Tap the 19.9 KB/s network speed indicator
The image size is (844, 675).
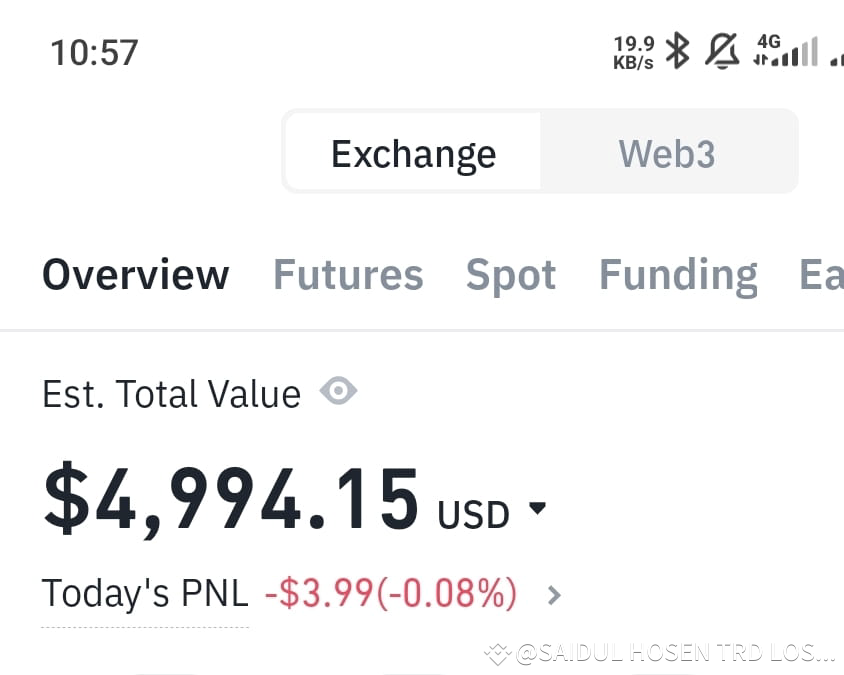click(x=634, y=52)
